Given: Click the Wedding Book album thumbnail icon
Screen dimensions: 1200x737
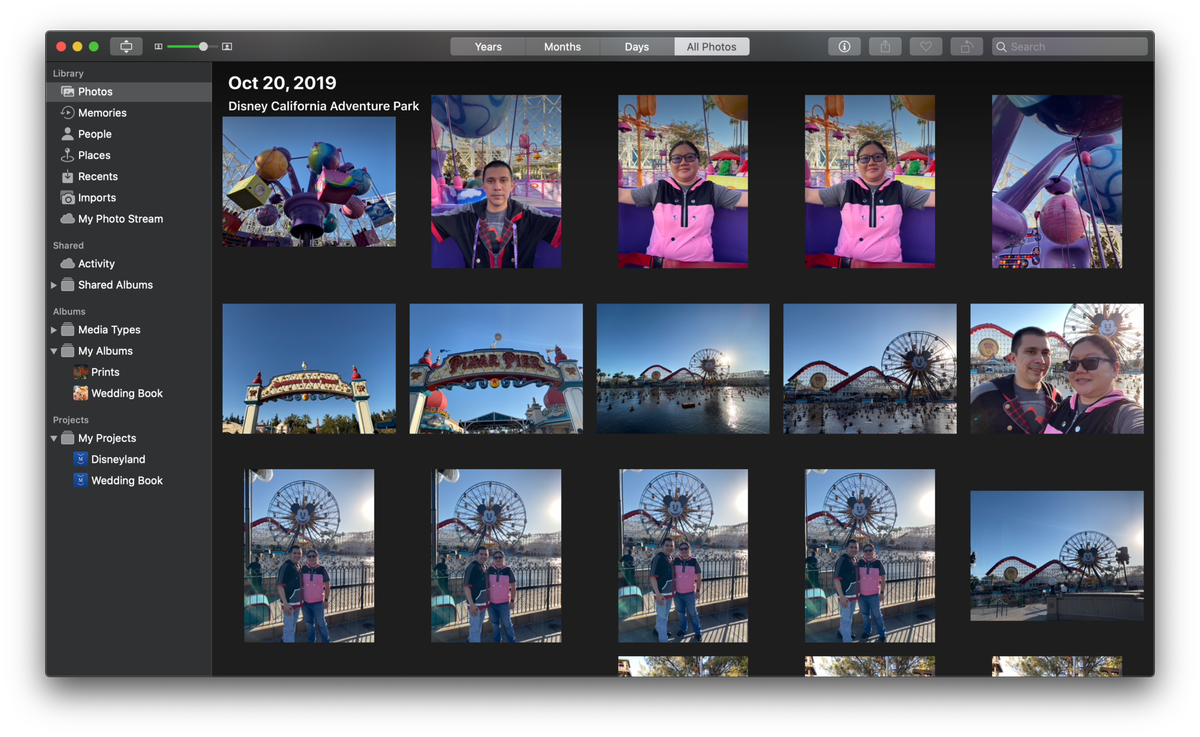Looking at the screenshot, I should (81, 393).
